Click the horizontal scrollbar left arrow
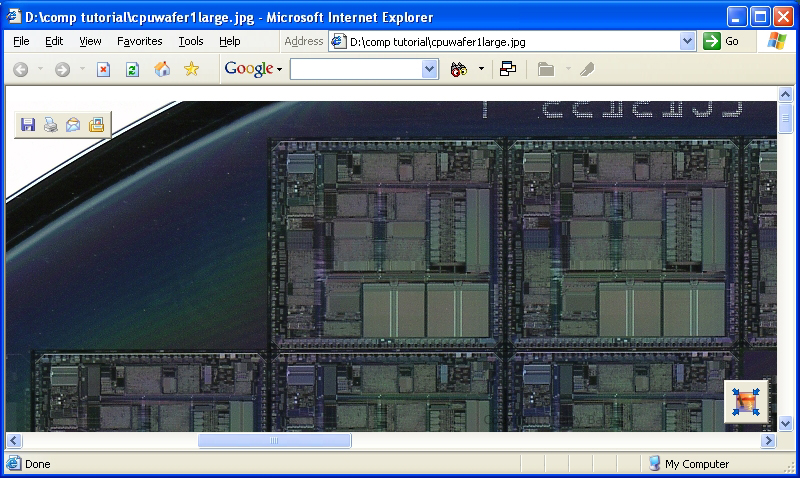The height and width of the screenshot is (478, 800). 14,440
